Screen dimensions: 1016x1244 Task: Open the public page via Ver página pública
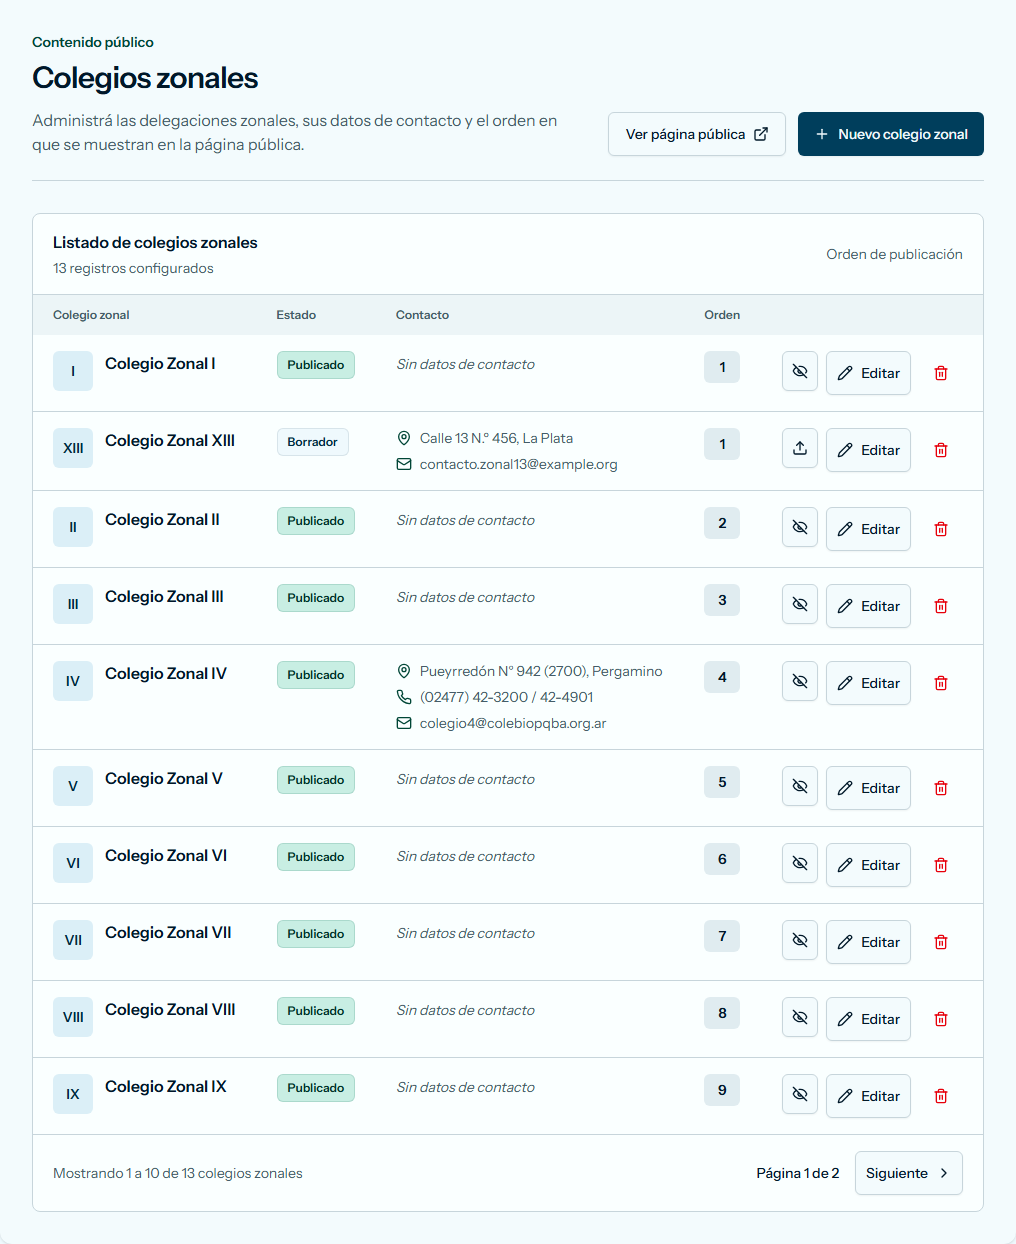[x=697, y=134]
